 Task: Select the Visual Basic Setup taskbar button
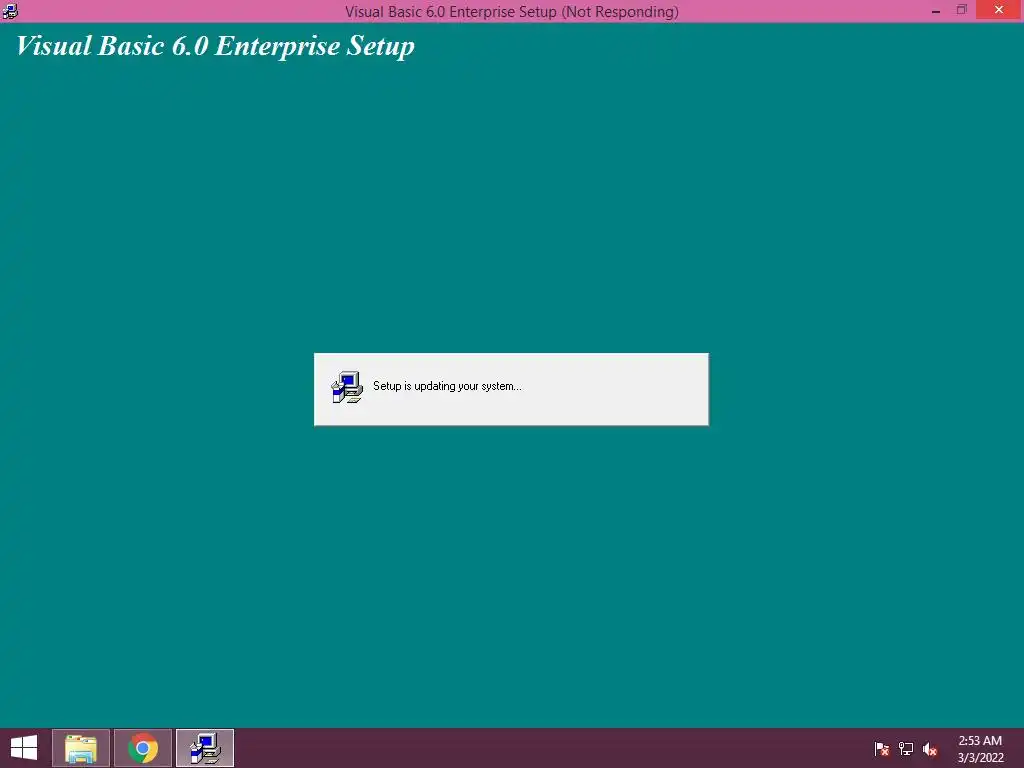(x=205, y=748)
